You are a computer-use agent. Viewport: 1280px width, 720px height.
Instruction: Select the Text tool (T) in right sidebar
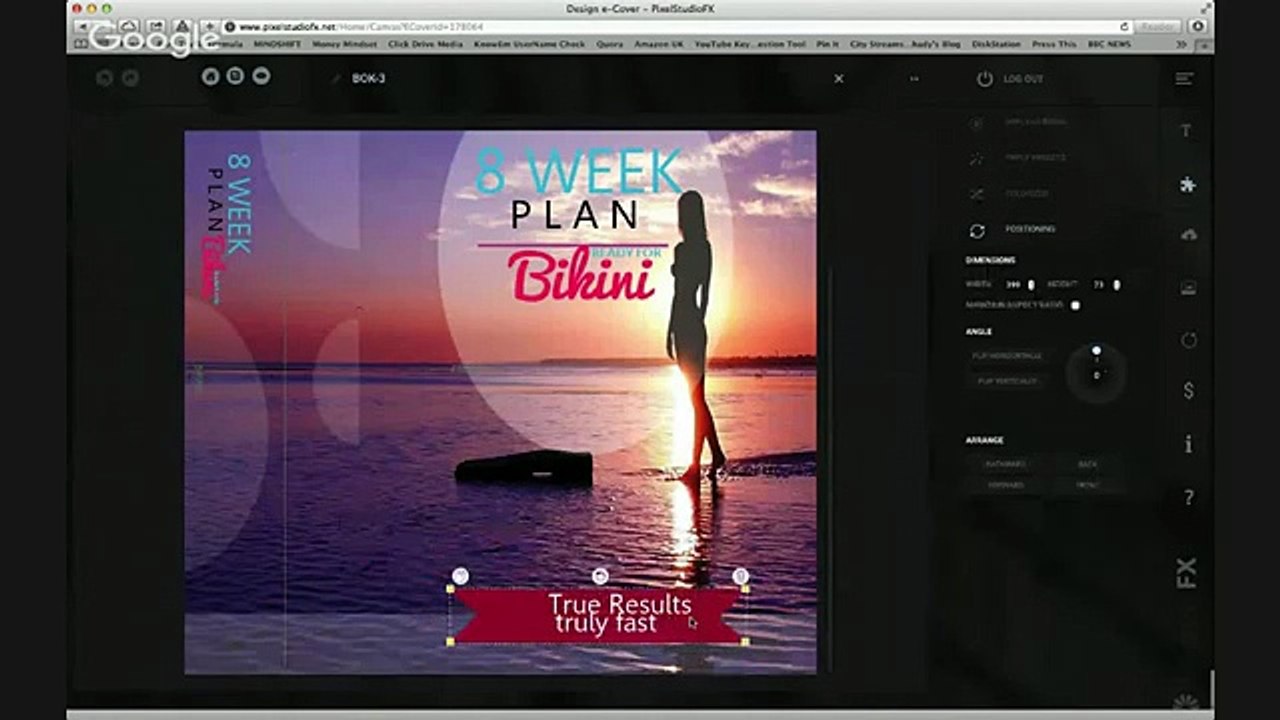[x=1187, y=131]
